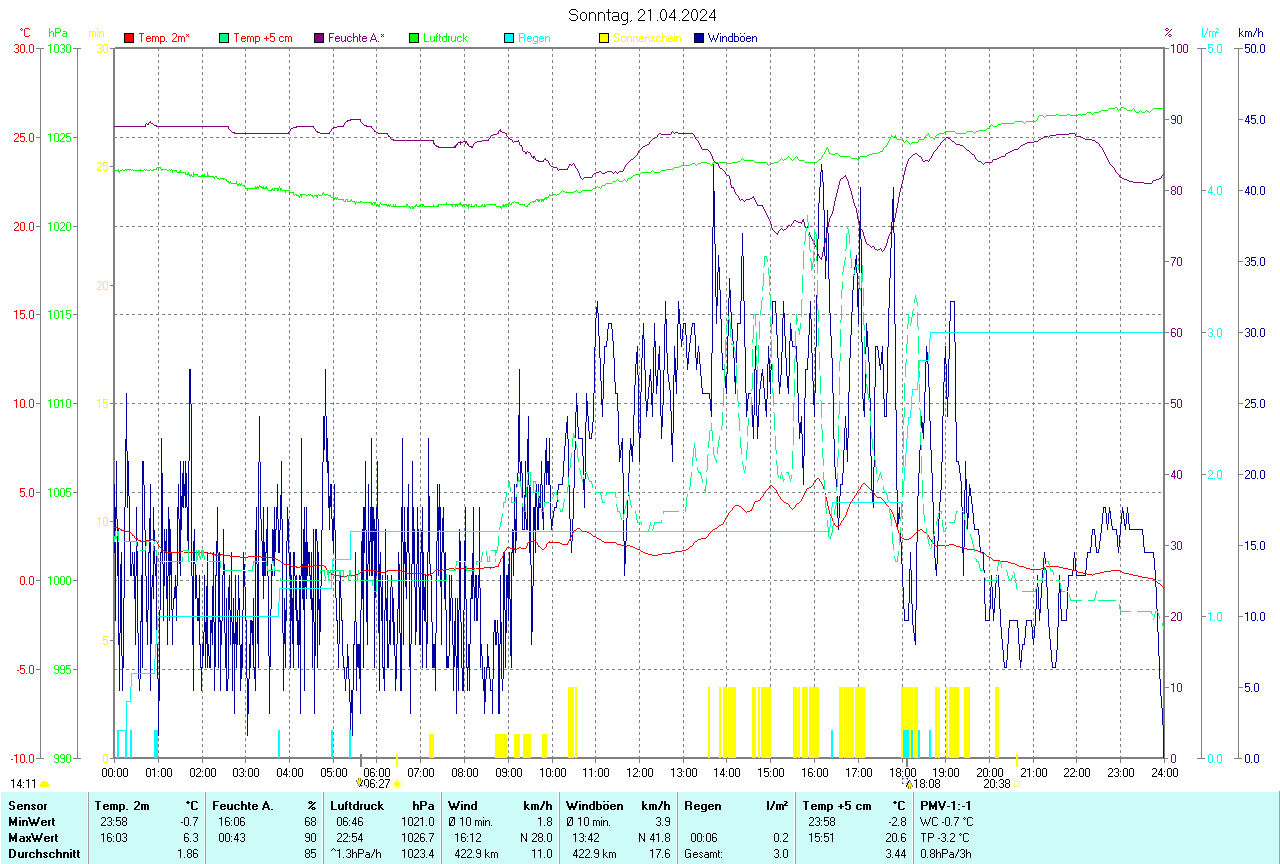Click the Durchschnitt row label
Screen dimensions: 1280x864
click(42, 853)
